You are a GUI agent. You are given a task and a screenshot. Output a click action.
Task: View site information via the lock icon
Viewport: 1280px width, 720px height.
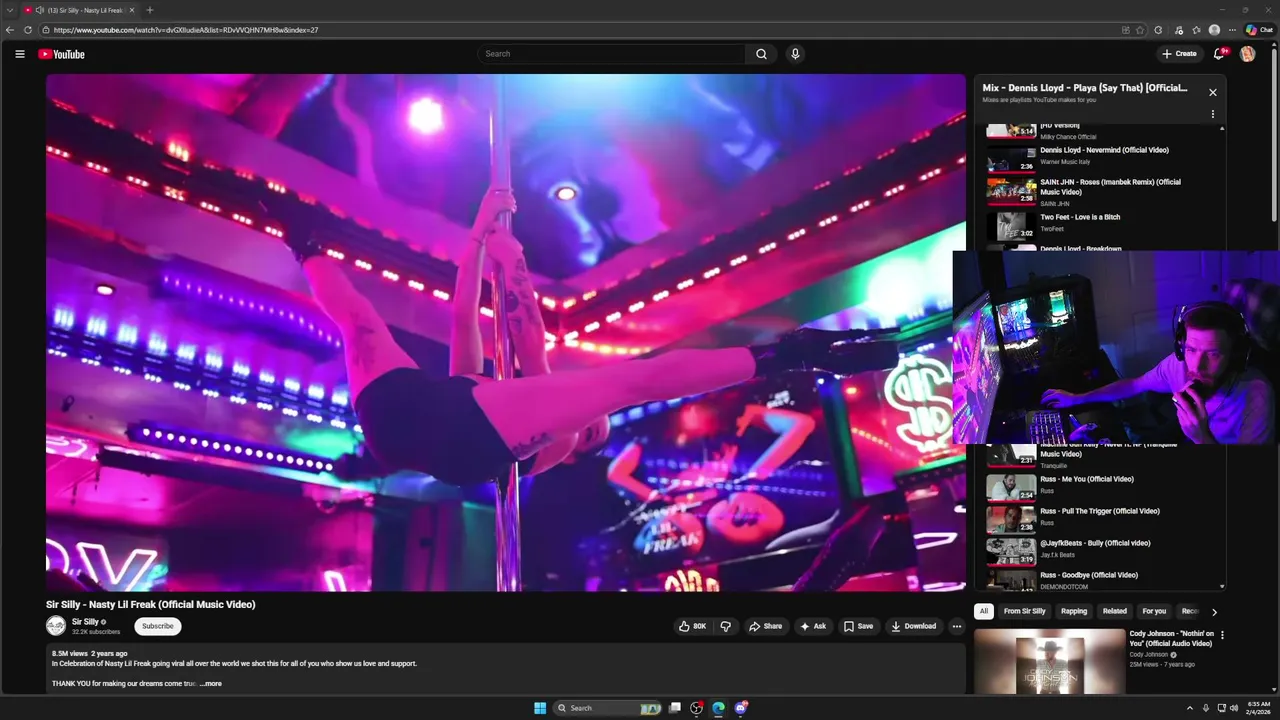(46, 30)
